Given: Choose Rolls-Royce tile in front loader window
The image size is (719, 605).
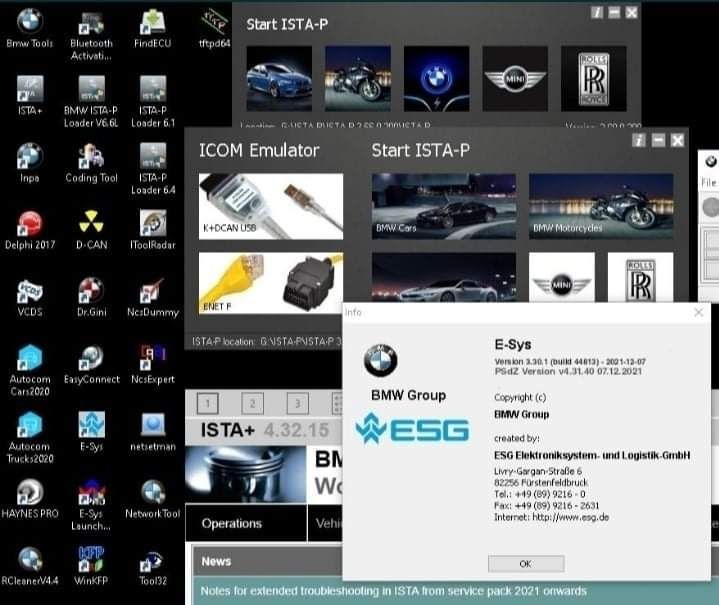Looking at the screenshot, I should 640,277.
